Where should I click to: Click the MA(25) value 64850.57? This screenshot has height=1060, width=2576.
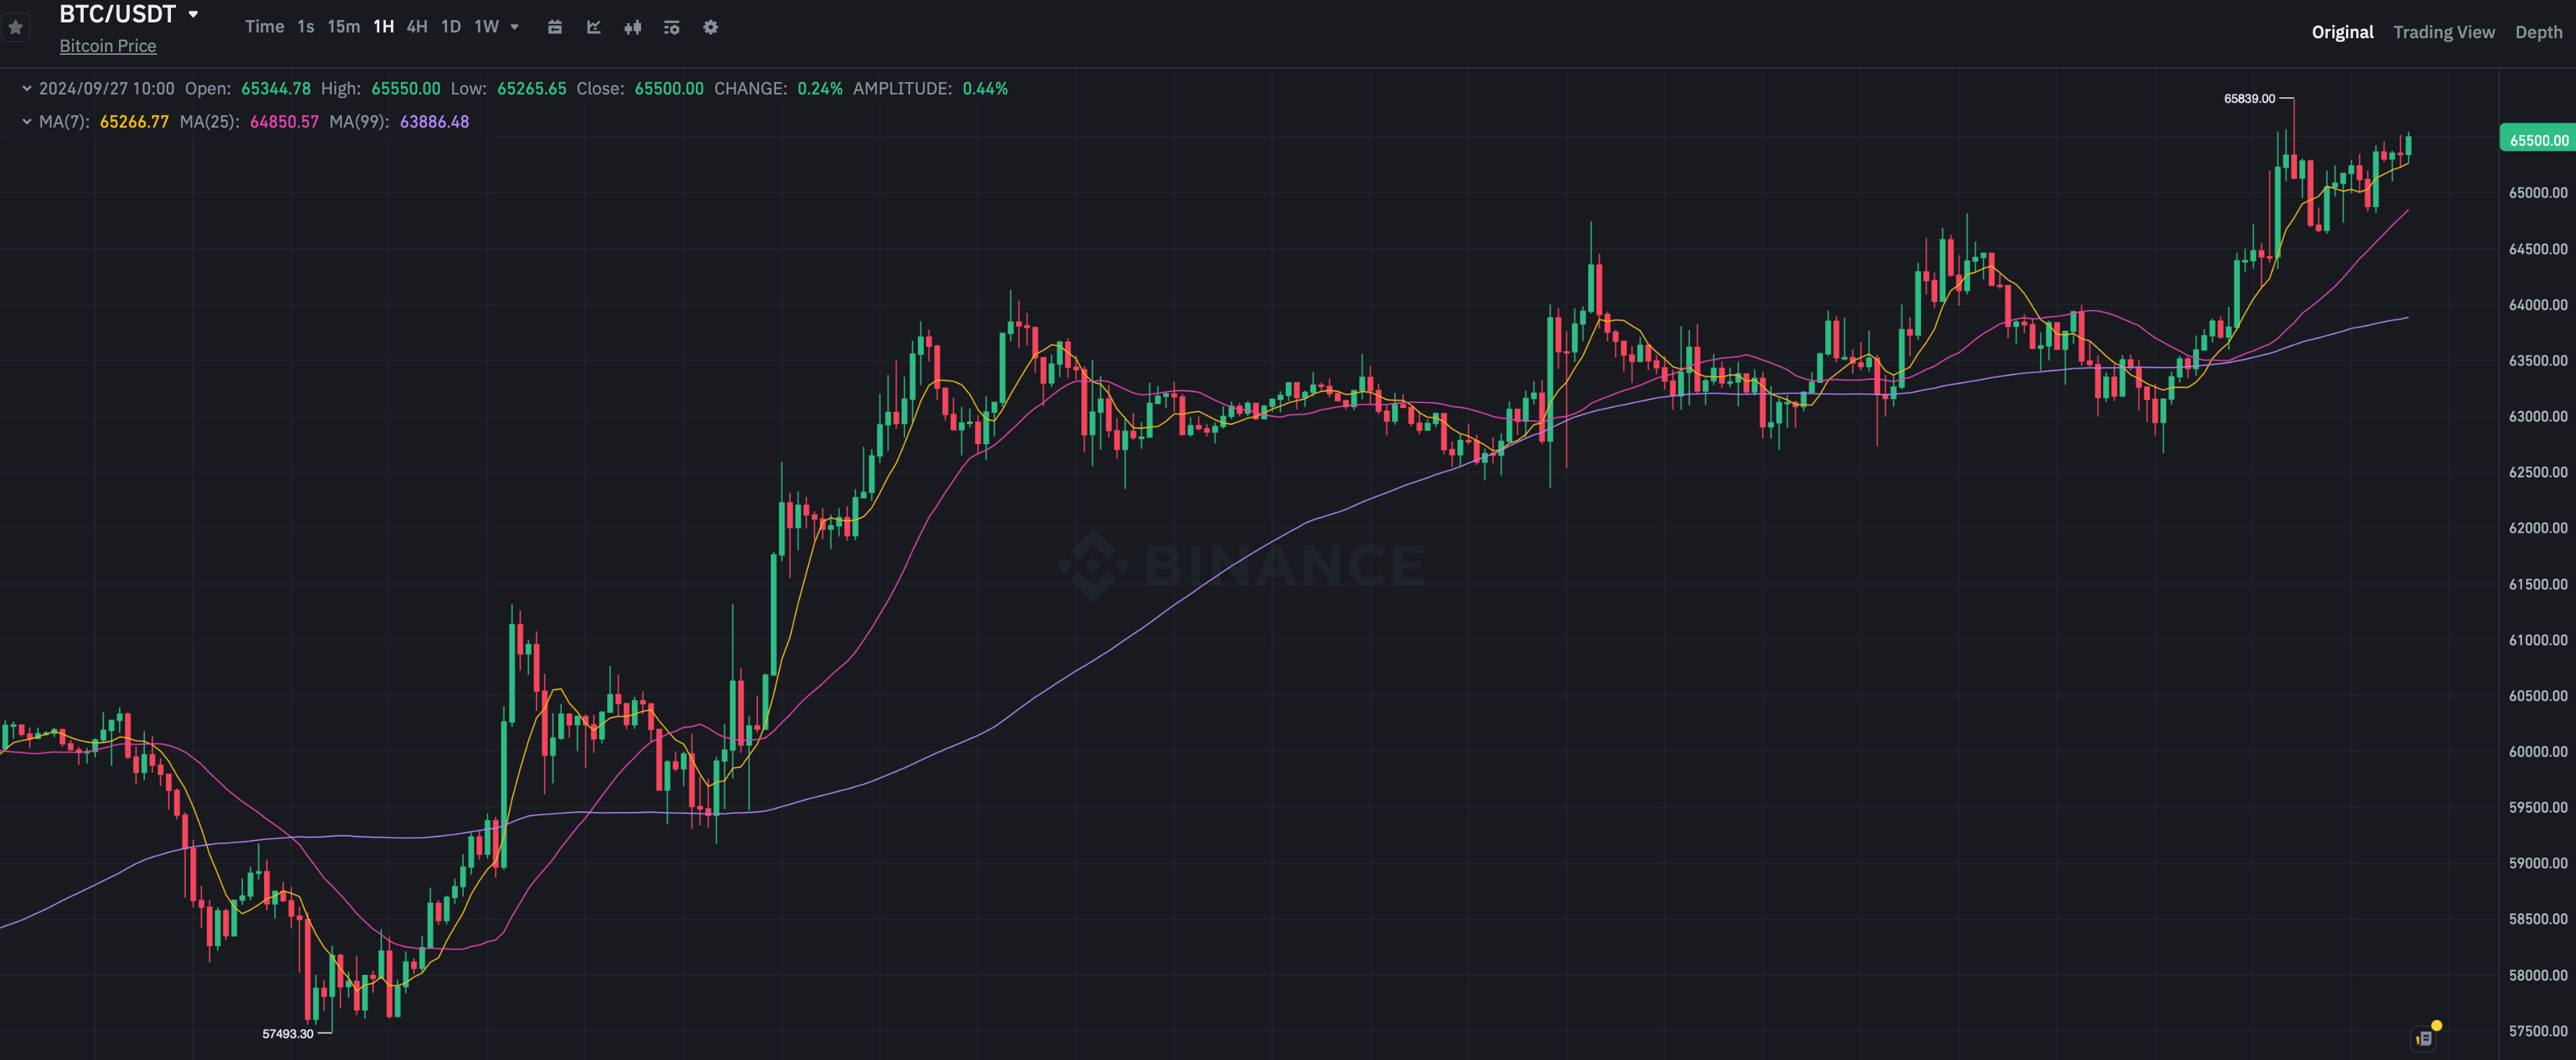tap(284, 122)
